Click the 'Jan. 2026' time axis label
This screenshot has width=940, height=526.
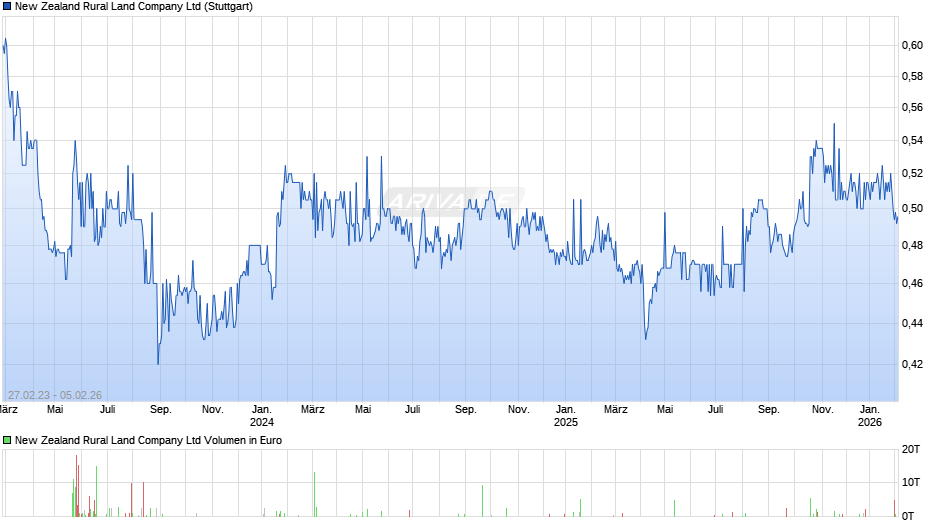point(870,416)
